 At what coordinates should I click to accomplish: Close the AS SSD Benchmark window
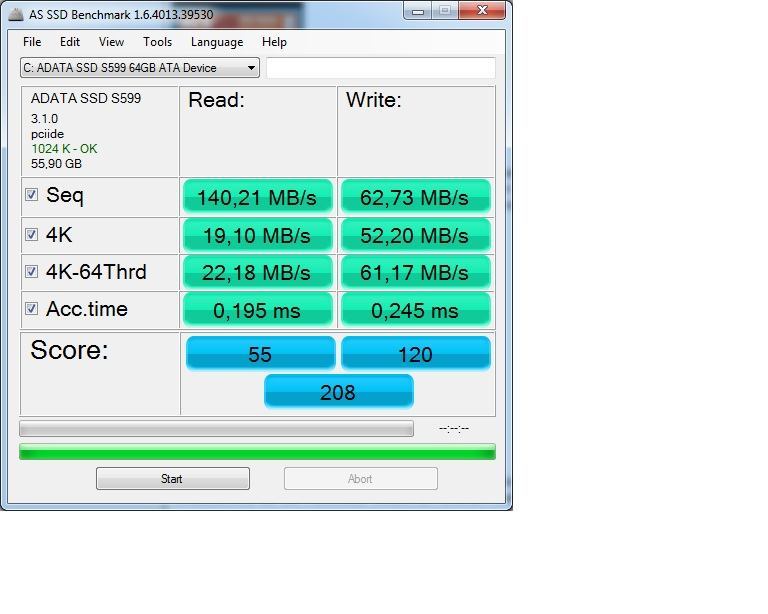(x=482, y=11)
